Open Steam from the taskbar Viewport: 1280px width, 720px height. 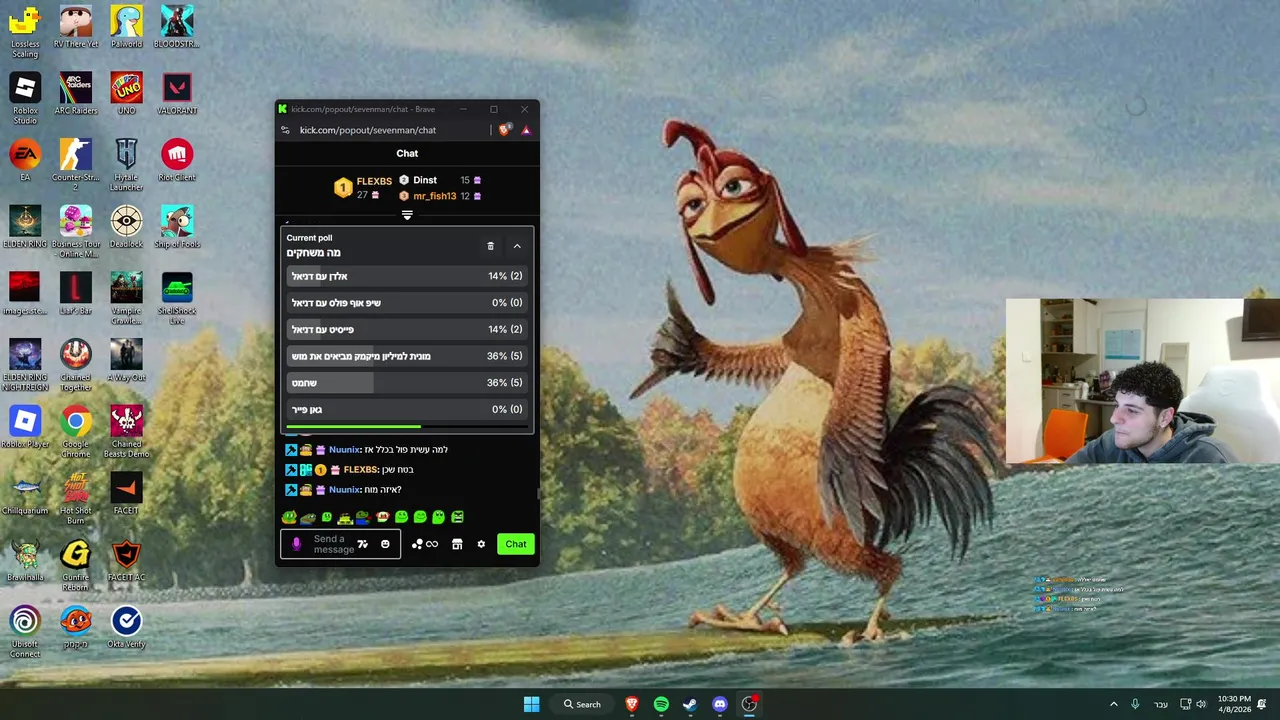690,704
